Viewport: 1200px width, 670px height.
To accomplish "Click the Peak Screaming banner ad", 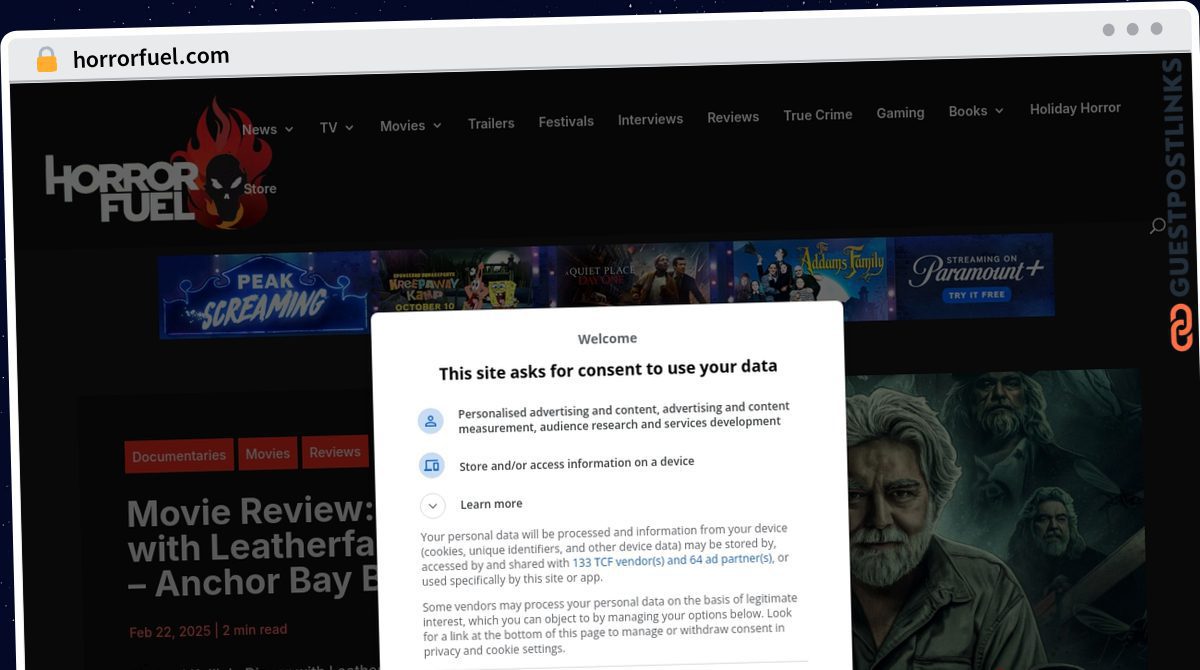I will 265,295.
